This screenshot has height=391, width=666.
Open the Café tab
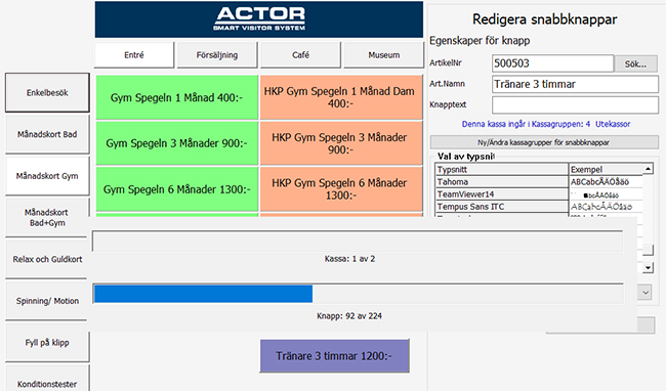click(x=300, y=55)
